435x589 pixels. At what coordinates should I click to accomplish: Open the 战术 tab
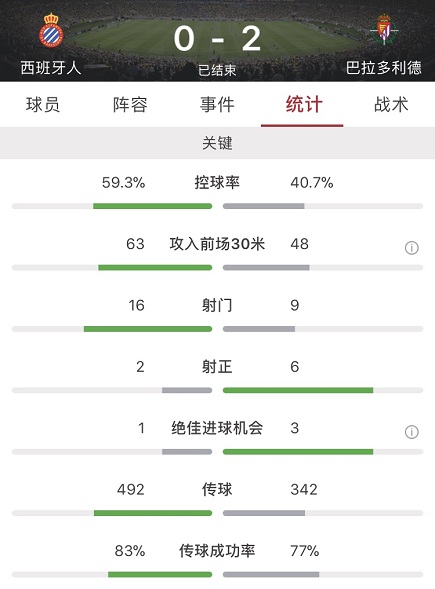click(x=391, y=104)
